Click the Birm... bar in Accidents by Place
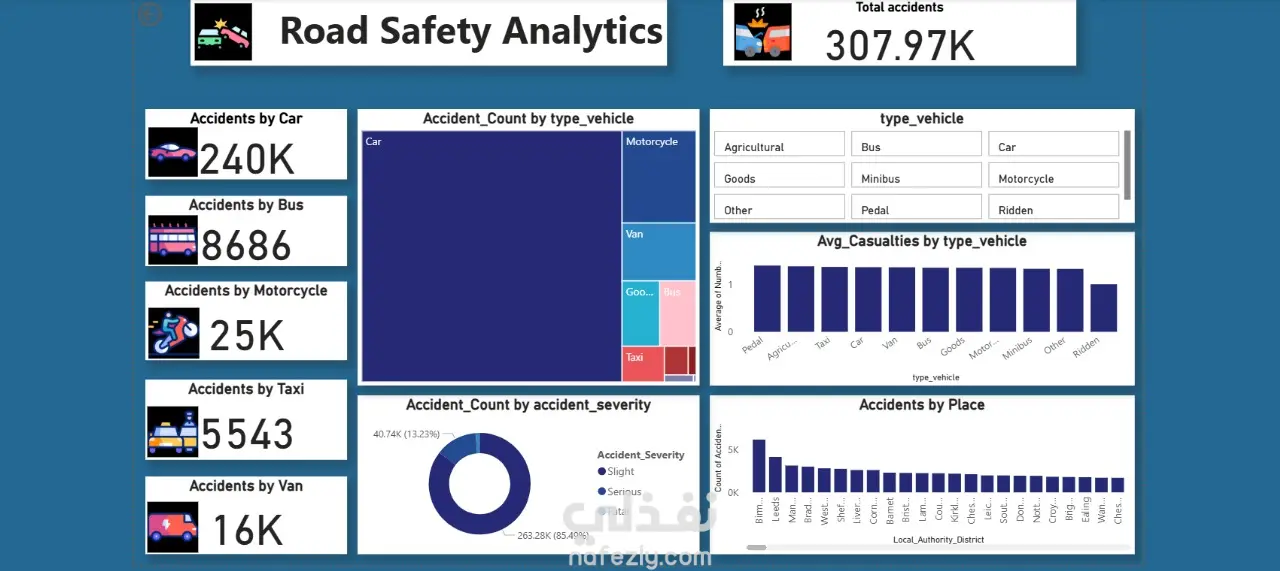 tap(759, 466)
